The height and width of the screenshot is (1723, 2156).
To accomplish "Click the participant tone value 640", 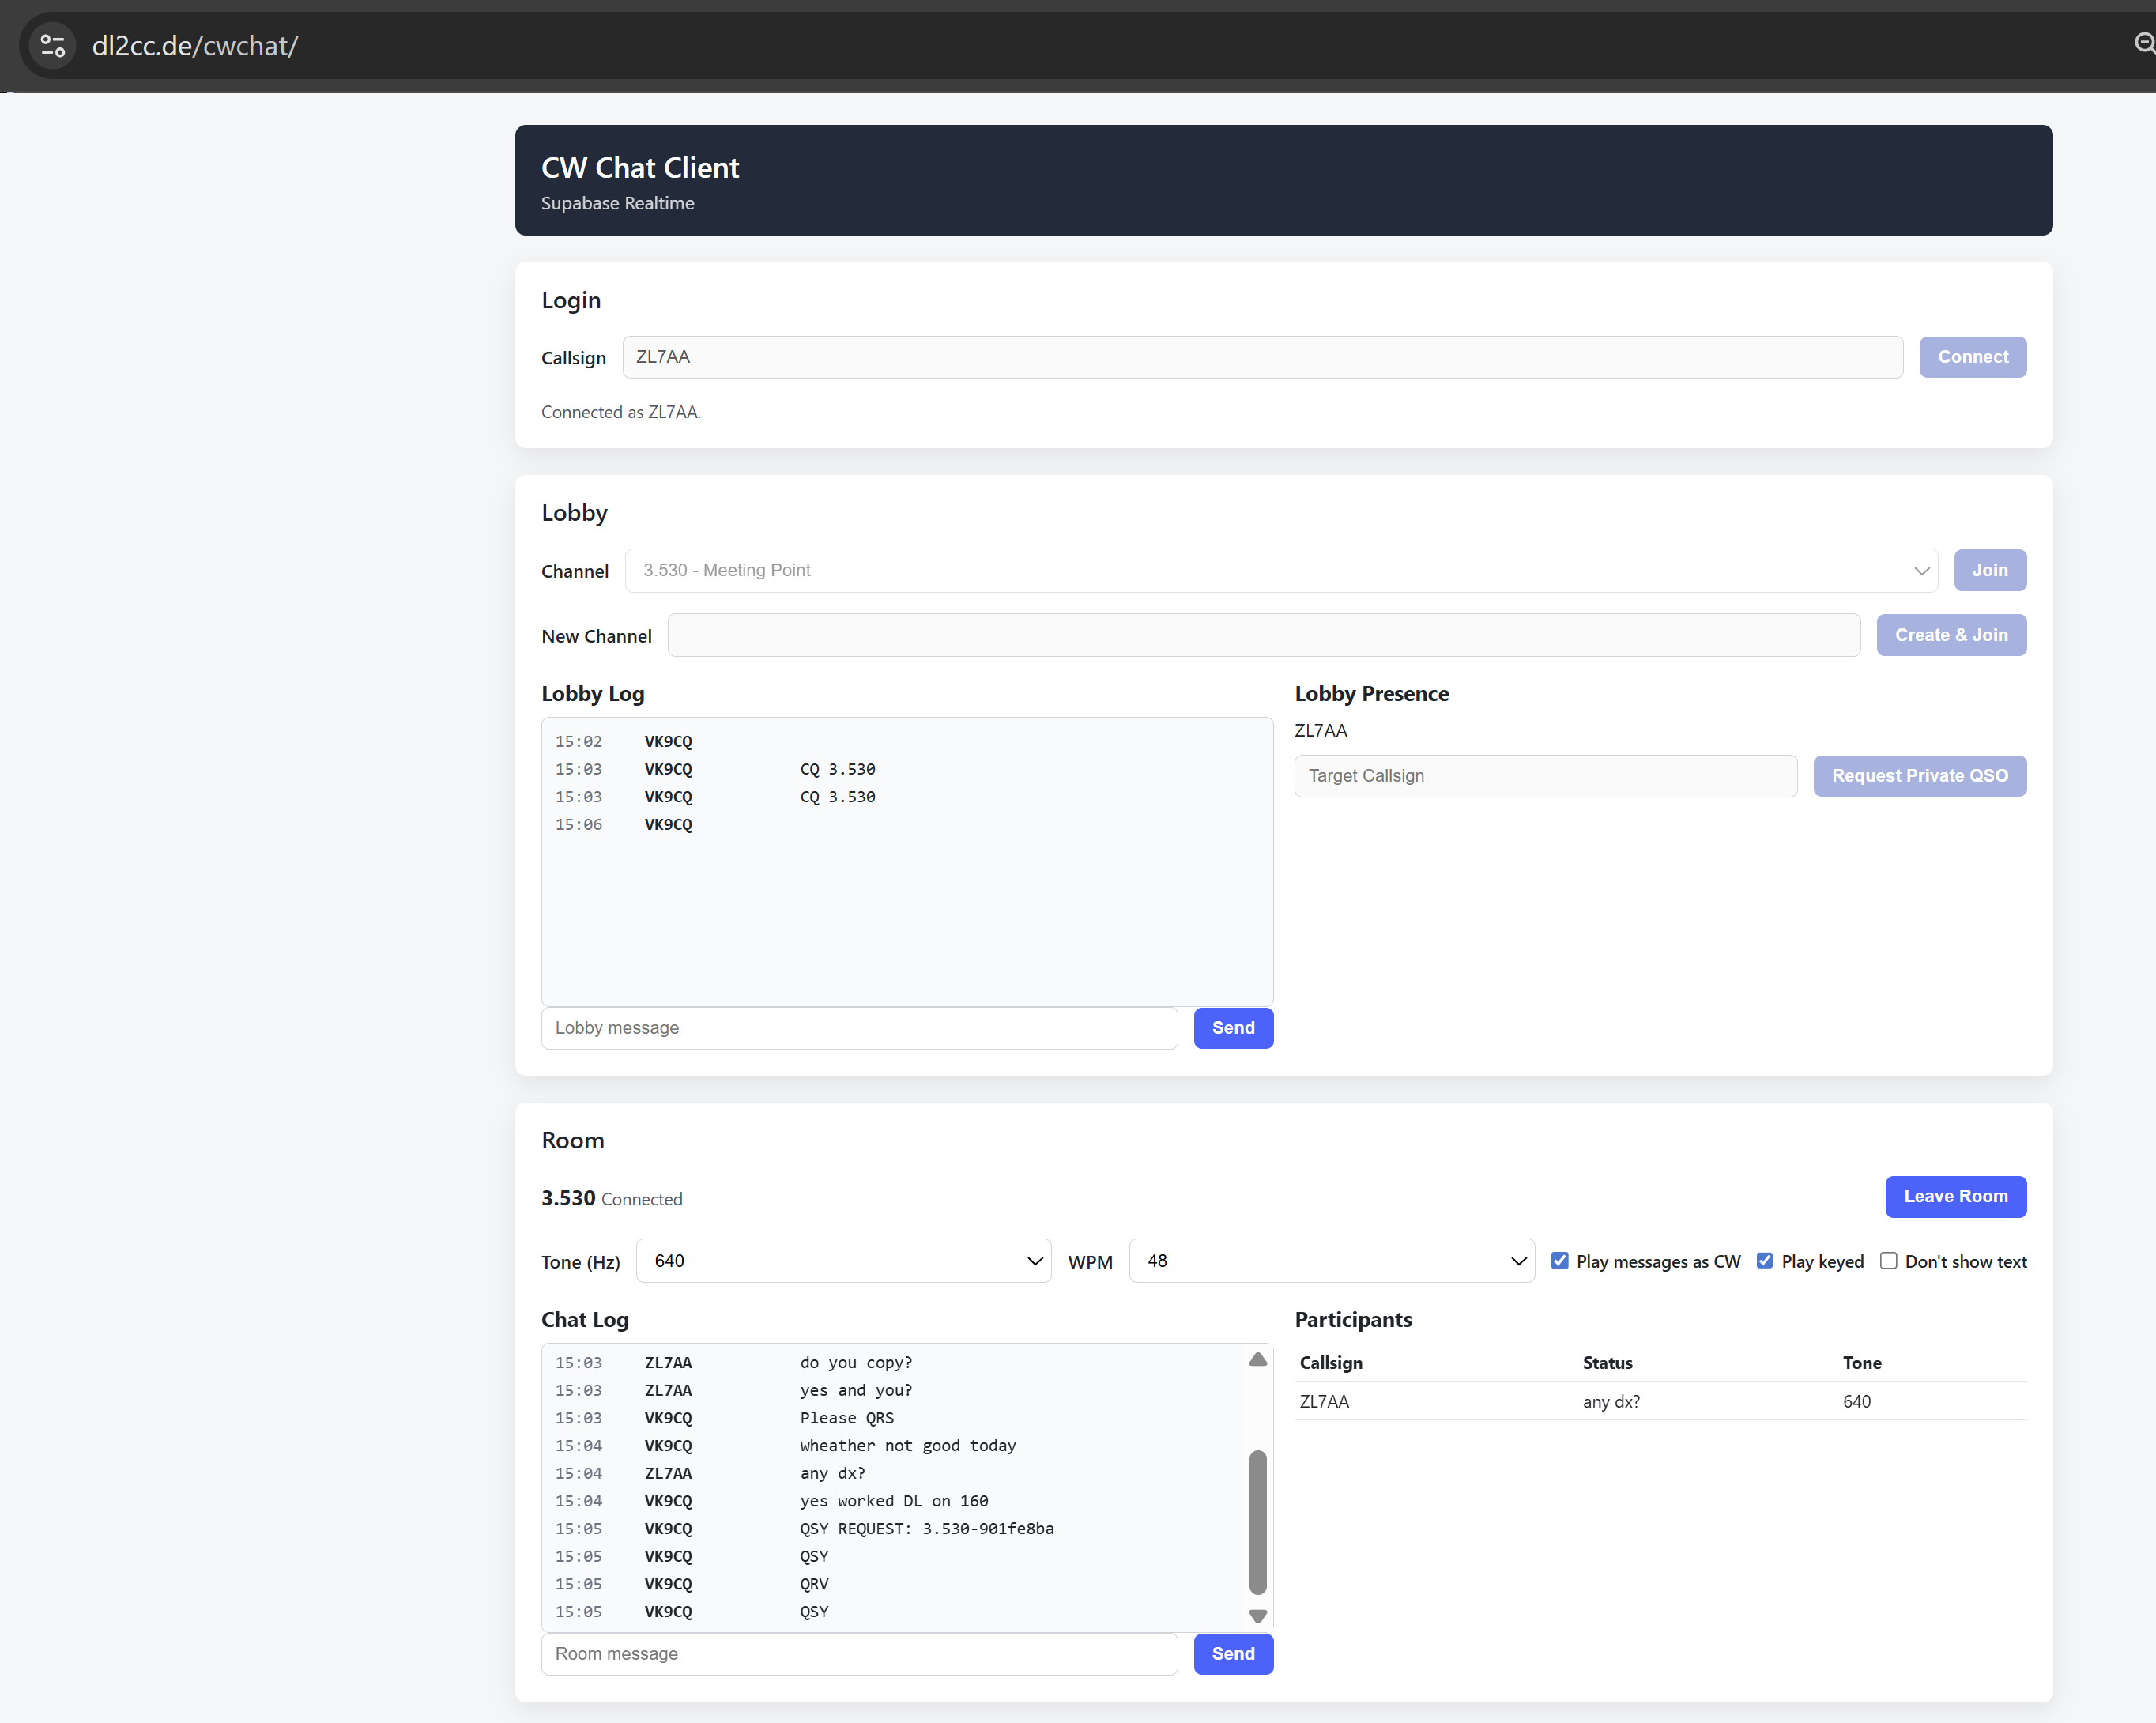I will (x=1857, y=1402).
